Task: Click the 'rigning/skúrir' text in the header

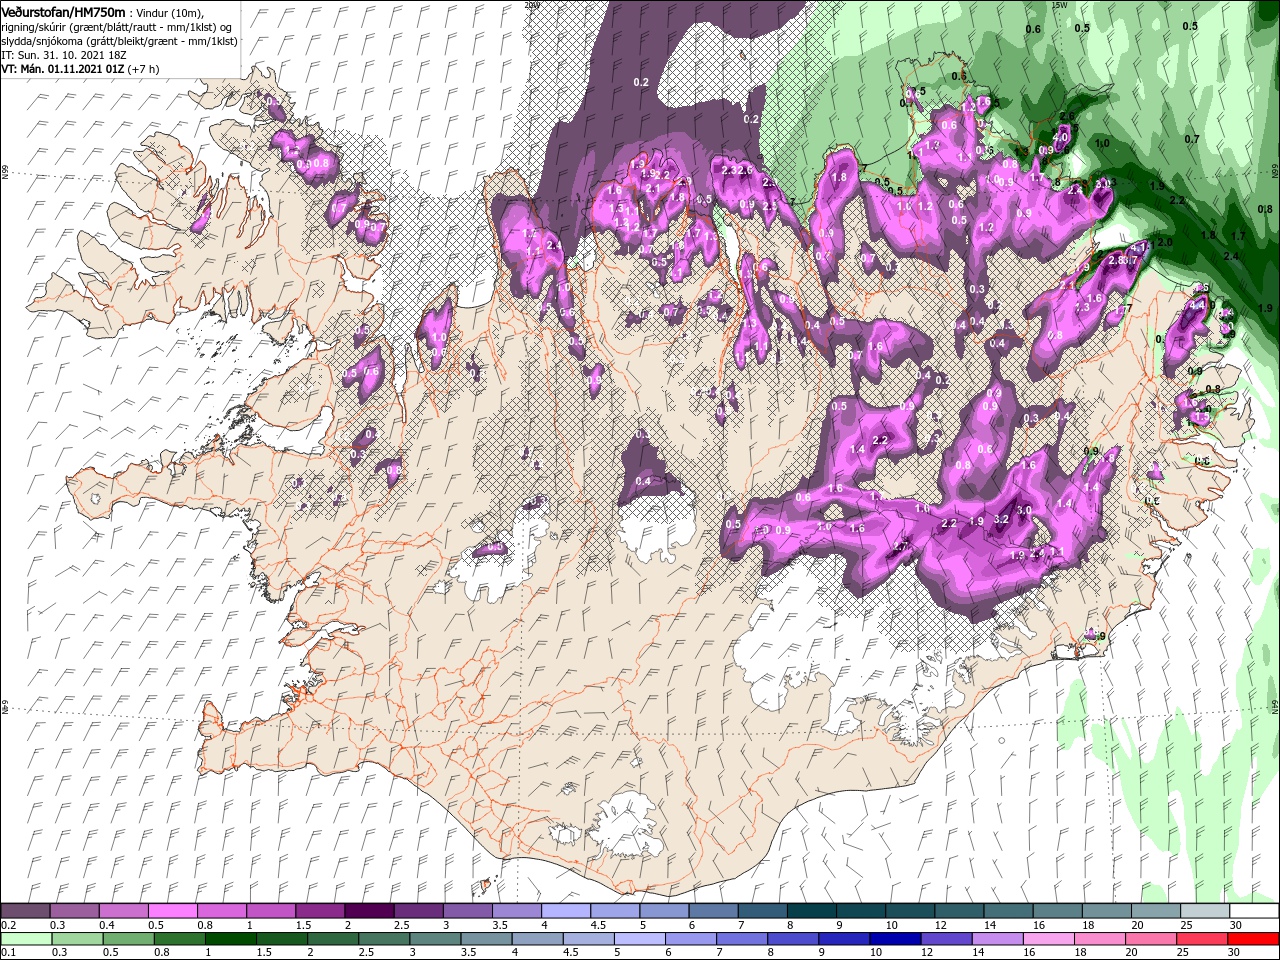Action: 36,26
